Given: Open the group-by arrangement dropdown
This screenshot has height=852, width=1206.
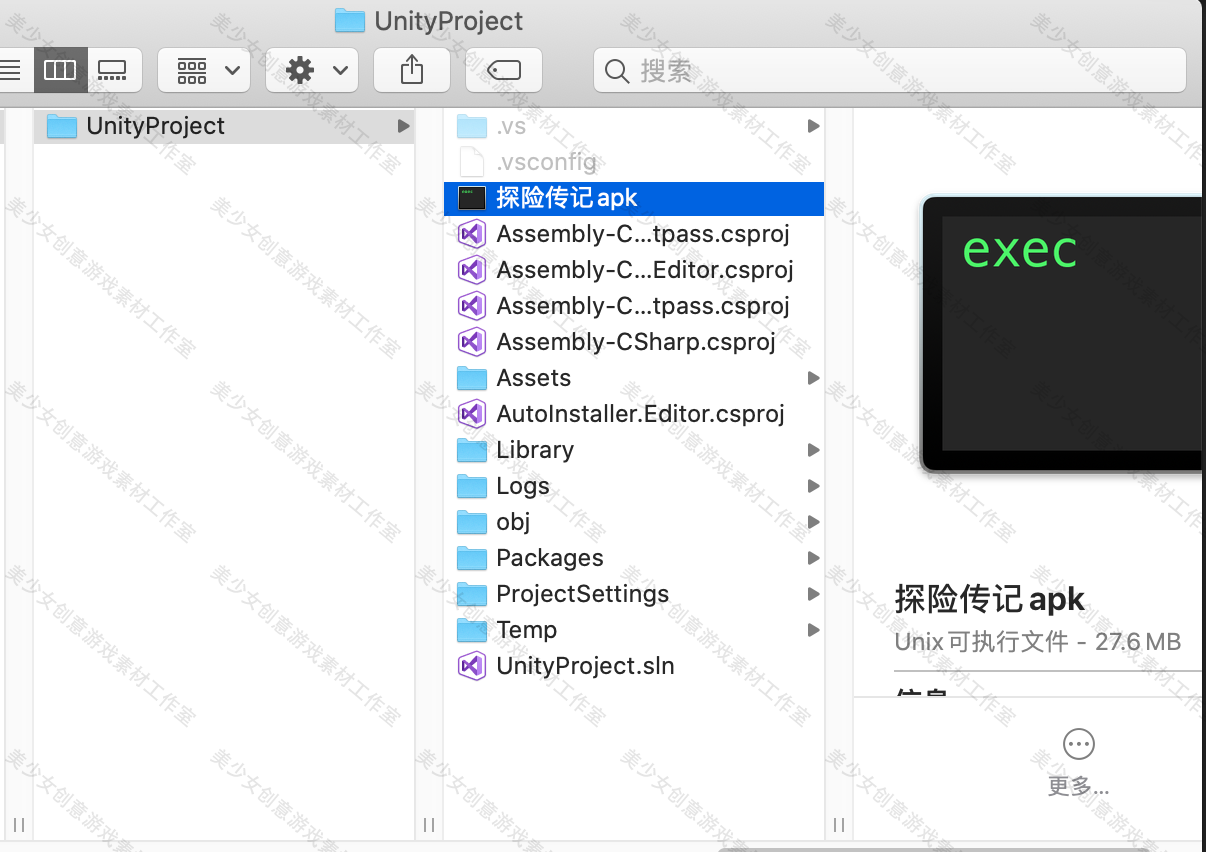Looking at the screenshot, I should click(204, 70).
